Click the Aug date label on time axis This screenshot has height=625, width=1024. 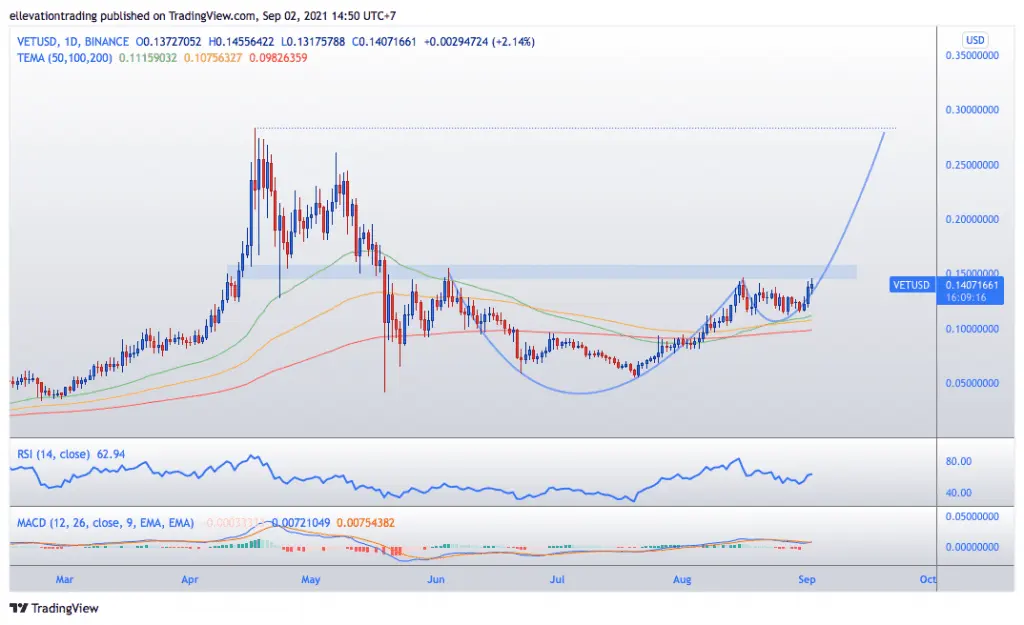pos(682,579)
